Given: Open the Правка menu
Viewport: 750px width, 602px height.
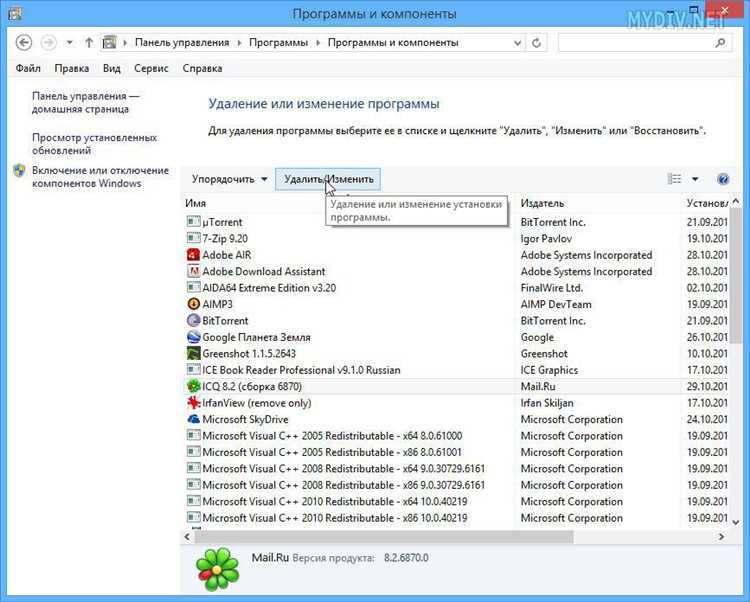Looking at the screenshot, I should pyautogui.click(x=72, y=68).
